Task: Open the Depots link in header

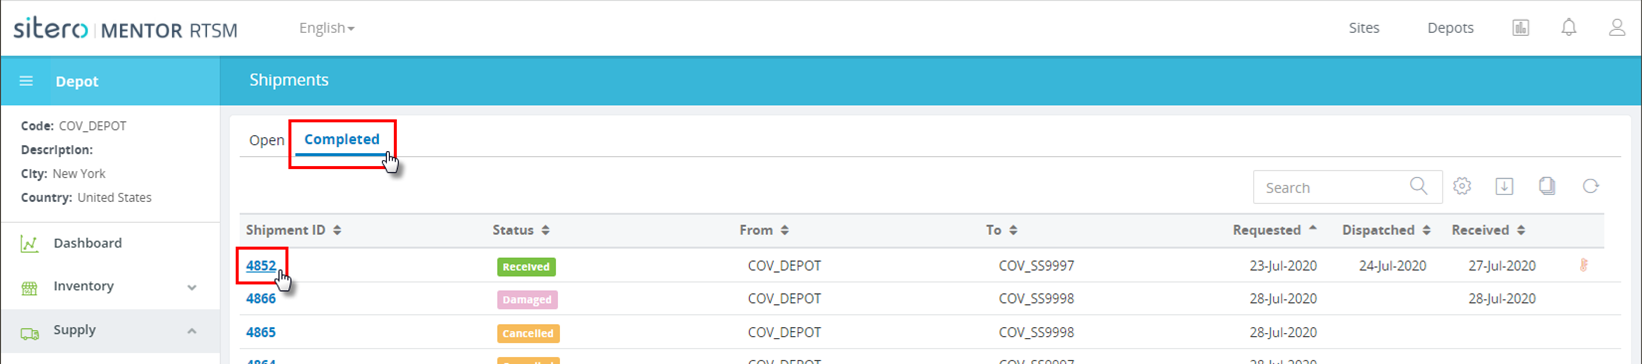Action: (1450, 28)
